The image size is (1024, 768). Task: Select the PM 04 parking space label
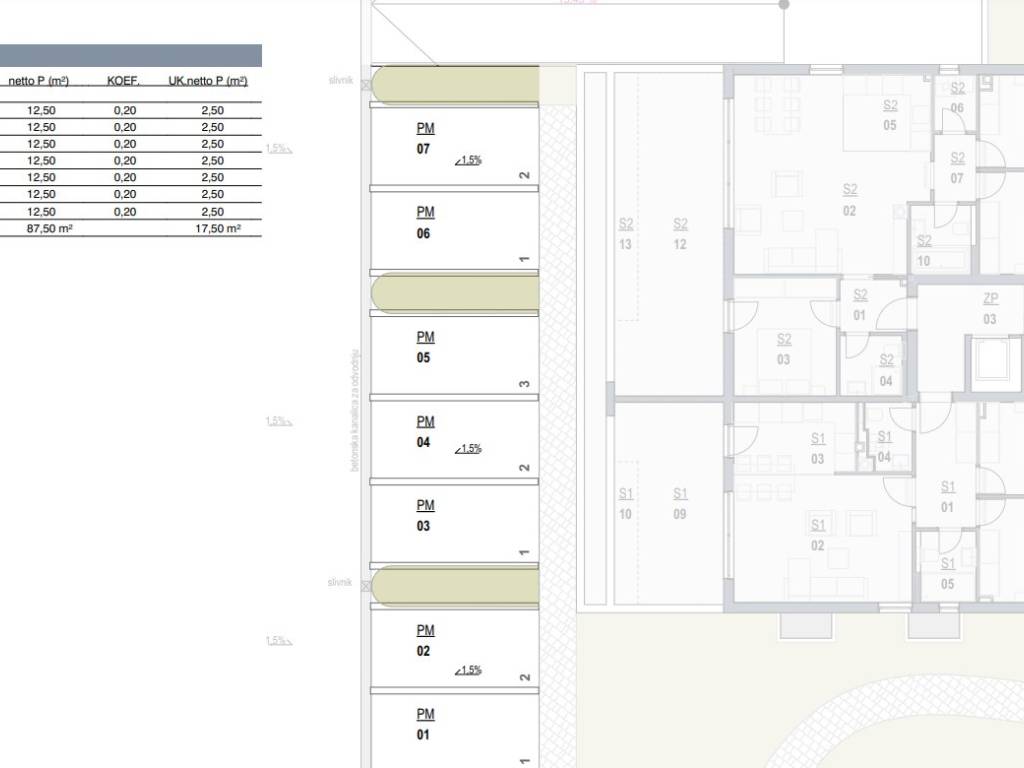coord(424,432)
